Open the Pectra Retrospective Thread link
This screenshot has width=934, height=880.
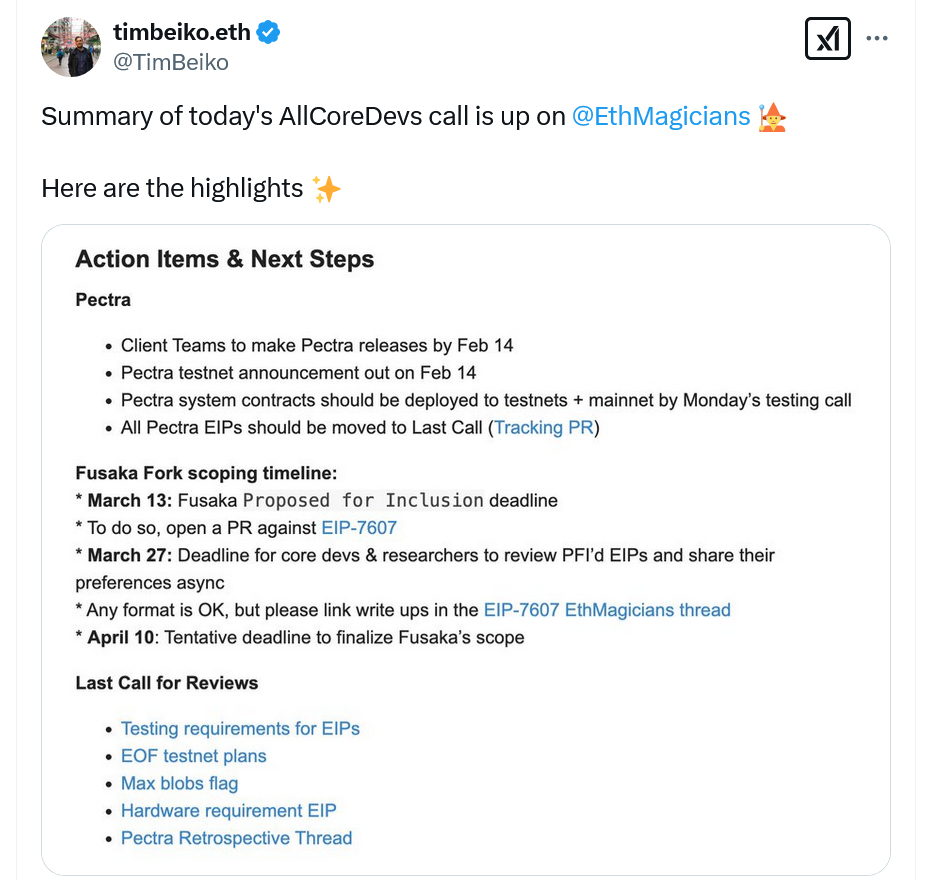coord(237,838)
